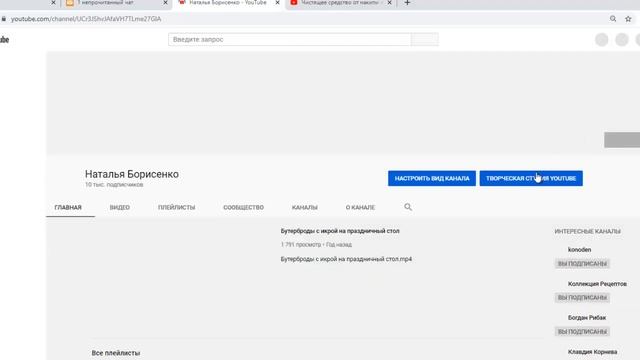The width and height of the screenshot is (640, 360).
Task: Click the Наталья Борисенко channel name
Action: [132, 174]
